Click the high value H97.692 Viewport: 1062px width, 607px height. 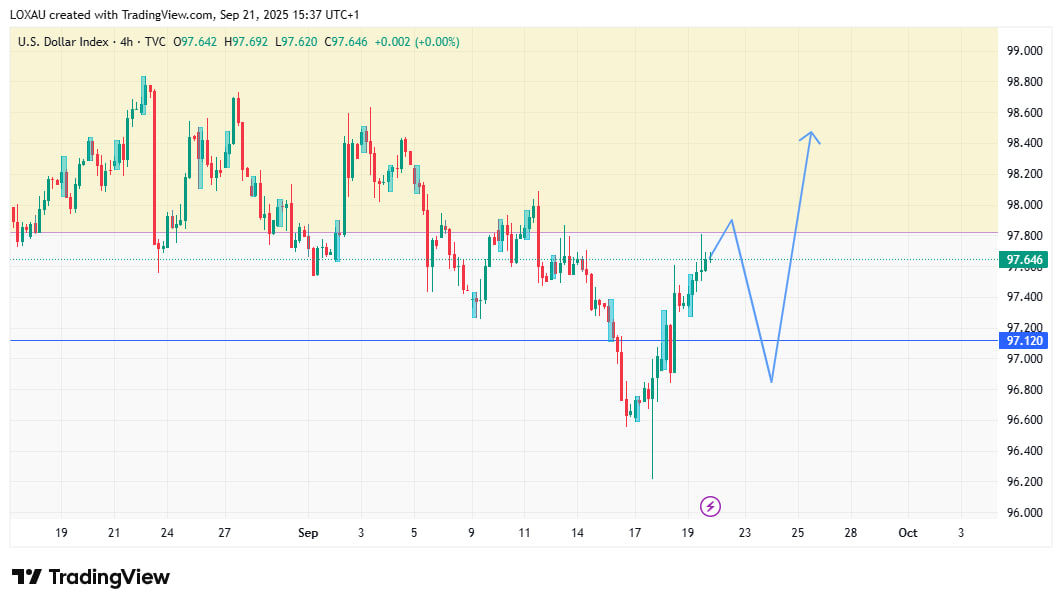click(246, 42)
